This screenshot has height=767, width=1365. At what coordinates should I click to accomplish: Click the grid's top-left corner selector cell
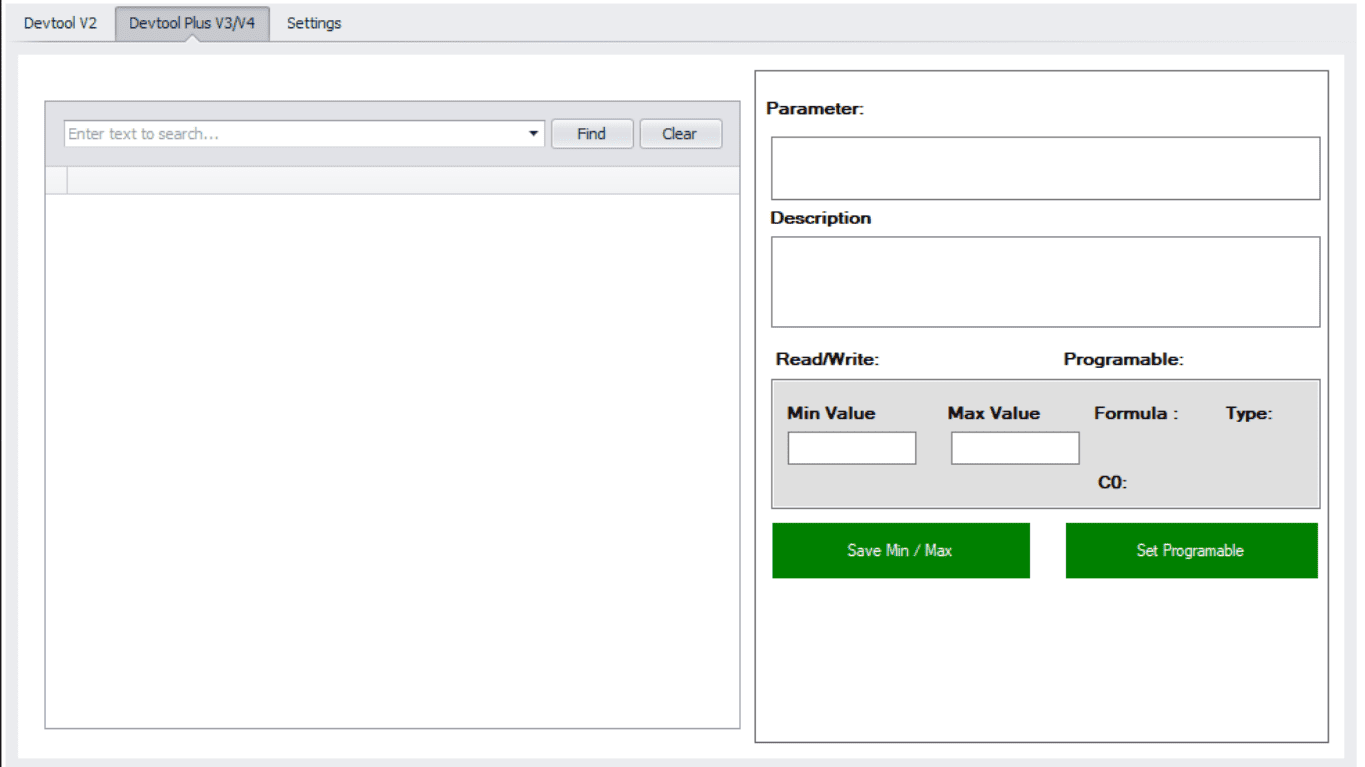56,180
